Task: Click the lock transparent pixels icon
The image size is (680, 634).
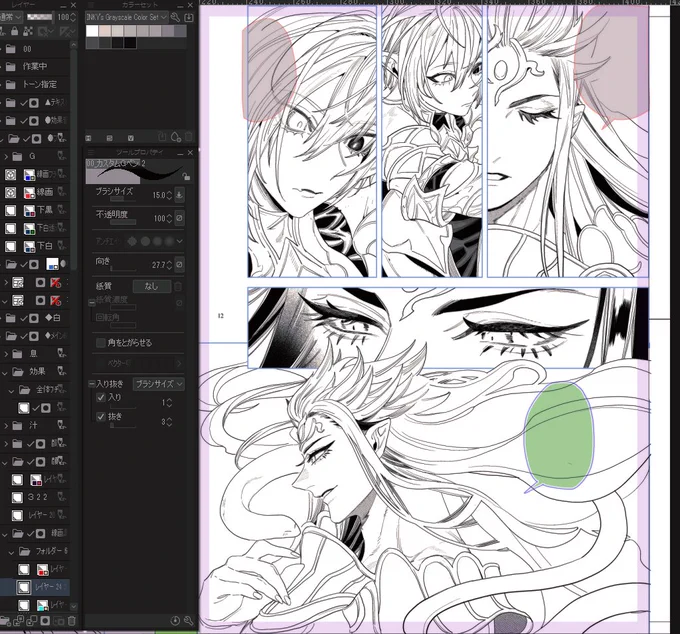Action: (x=27, y=31)
